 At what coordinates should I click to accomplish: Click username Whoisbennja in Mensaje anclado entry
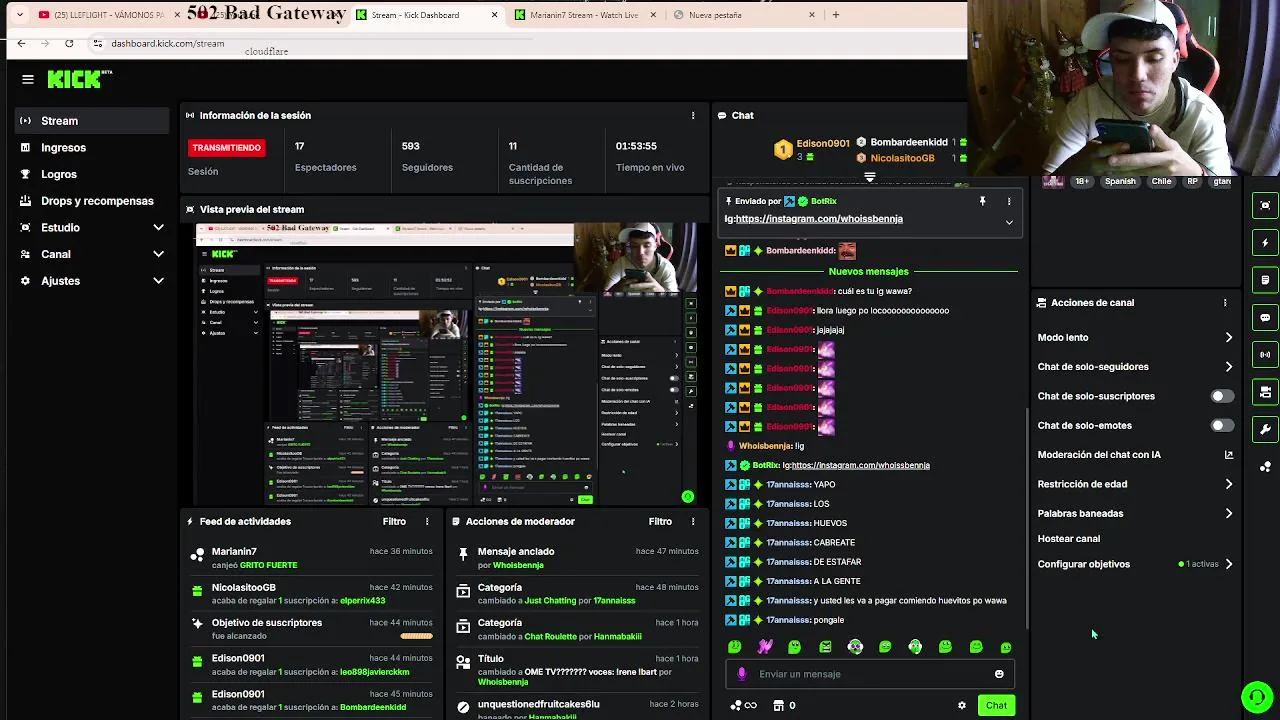pyautogui.click(x=518, y=566)
